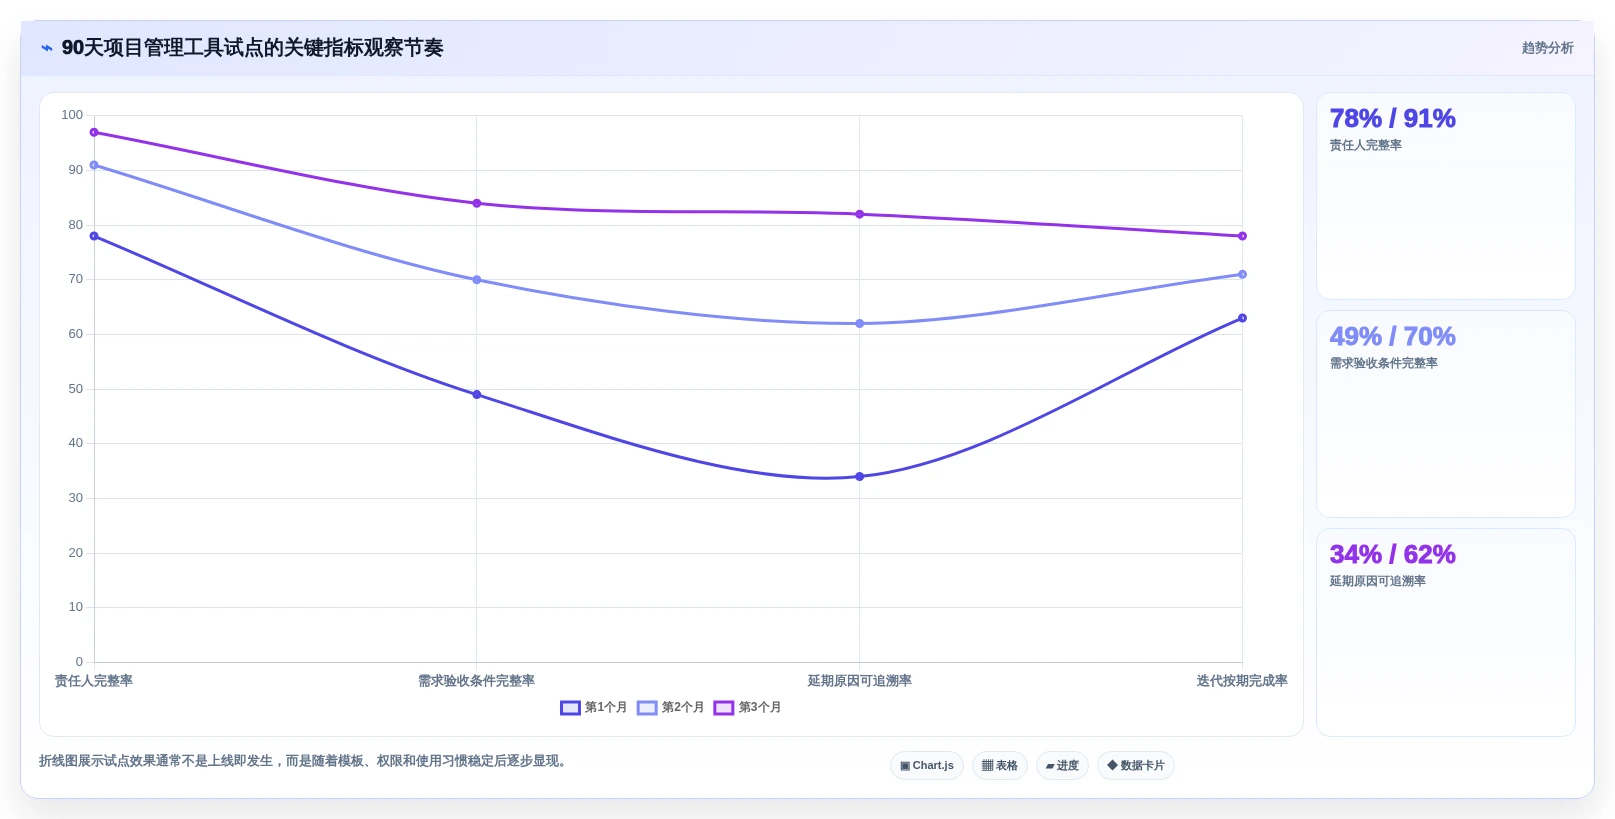Click the 责任人完整率 x-axis label
Image resolution: width=1615 pixels, height=819 pixels.
pos(94,681)
